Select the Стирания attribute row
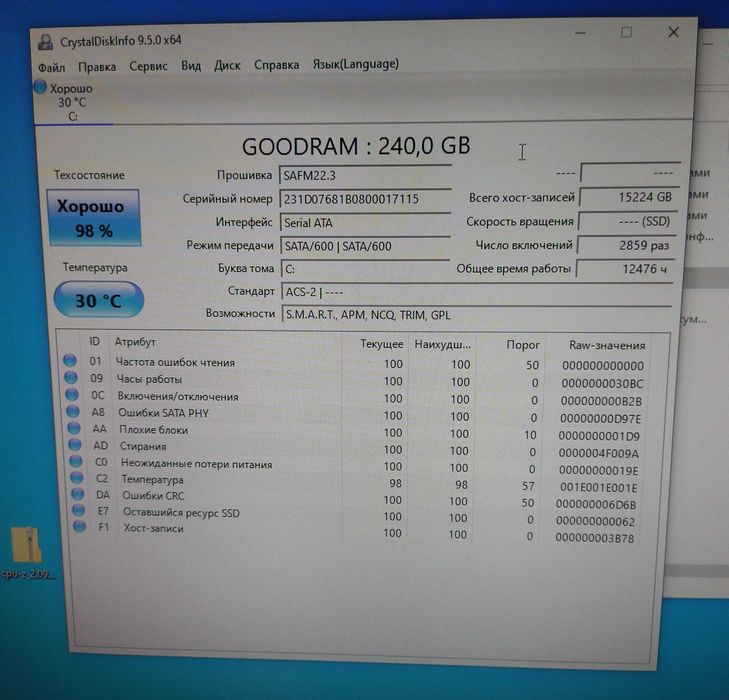Image resolution: width=729 pixels, height=700 pixels. click(356, 448)
